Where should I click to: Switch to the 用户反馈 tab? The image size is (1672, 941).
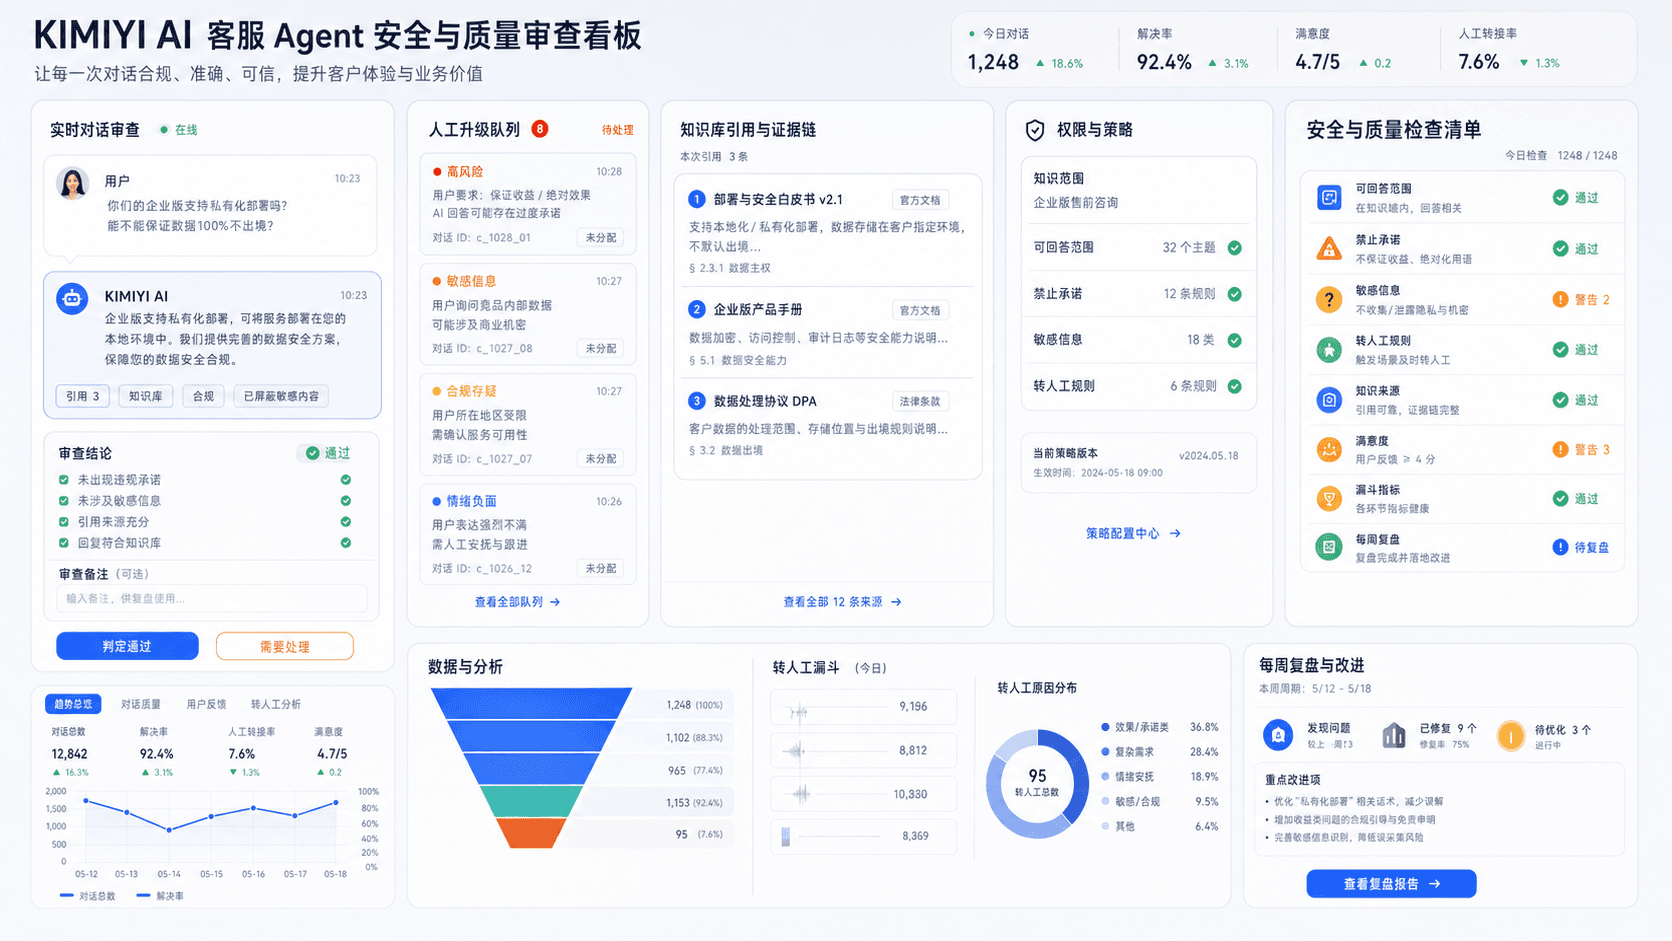point(206,704)
